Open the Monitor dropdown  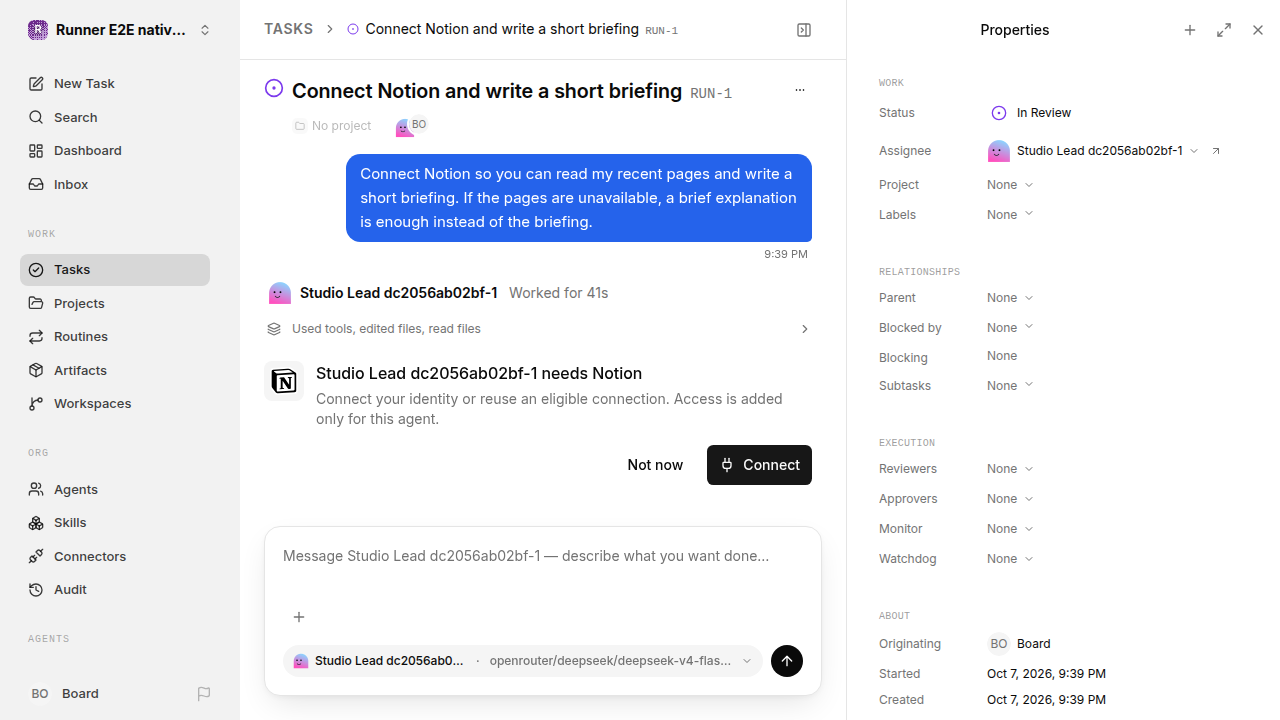(x=1010, y=529)
